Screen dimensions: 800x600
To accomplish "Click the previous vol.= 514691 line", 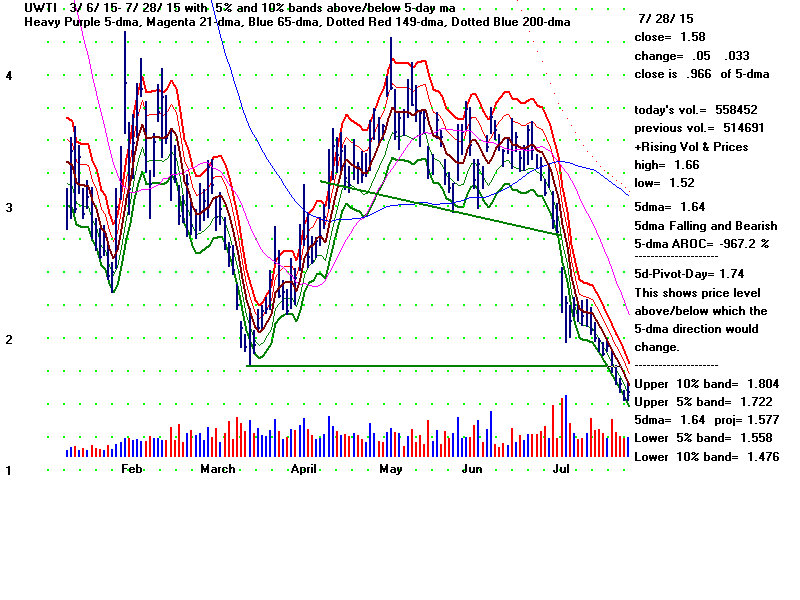I will click(699, 128).
